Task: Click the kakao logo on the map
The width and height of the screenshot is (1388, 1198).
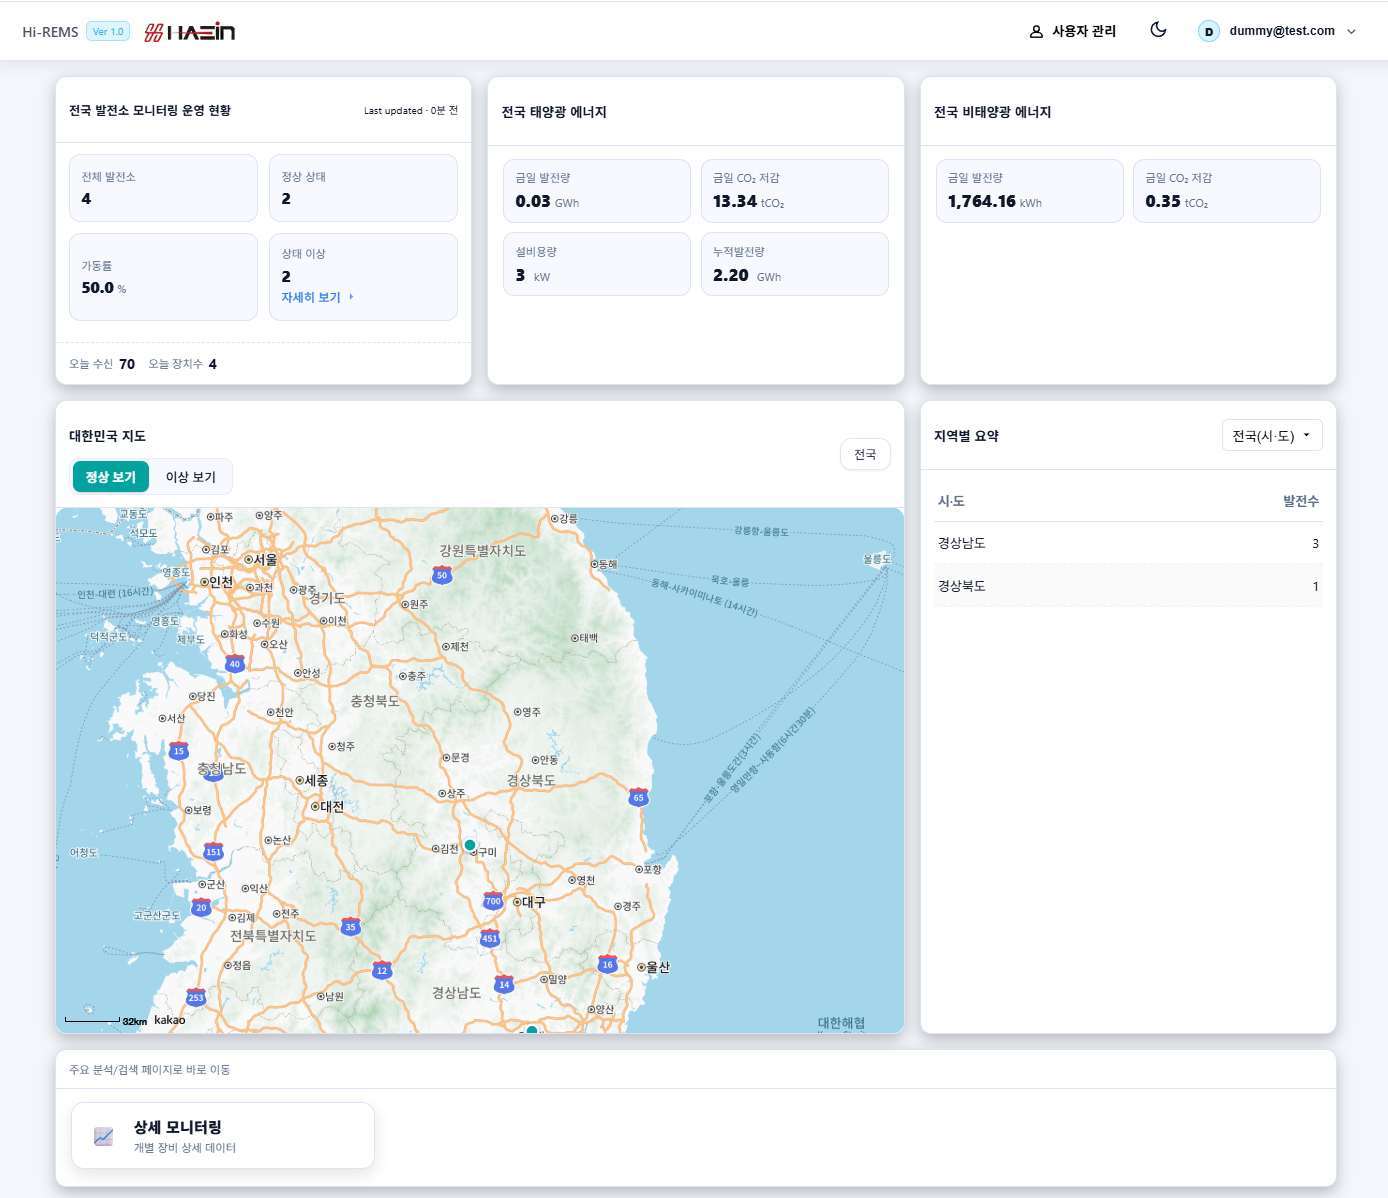Action: pos(170,1020)
